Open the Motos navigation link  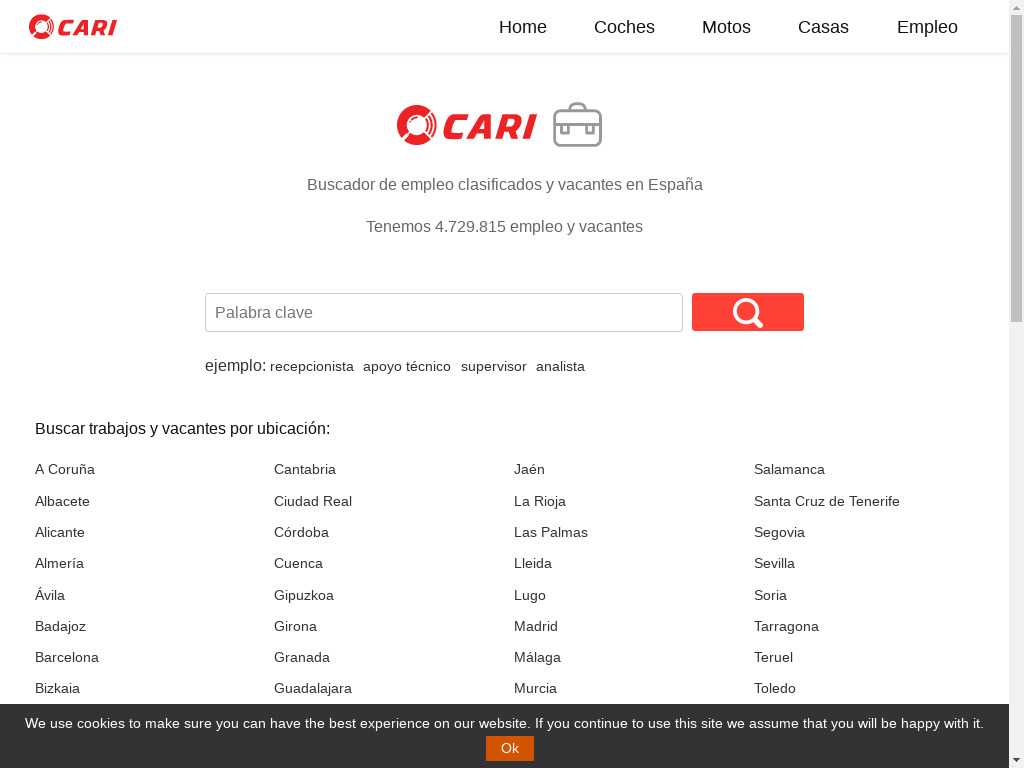point(726,27)
